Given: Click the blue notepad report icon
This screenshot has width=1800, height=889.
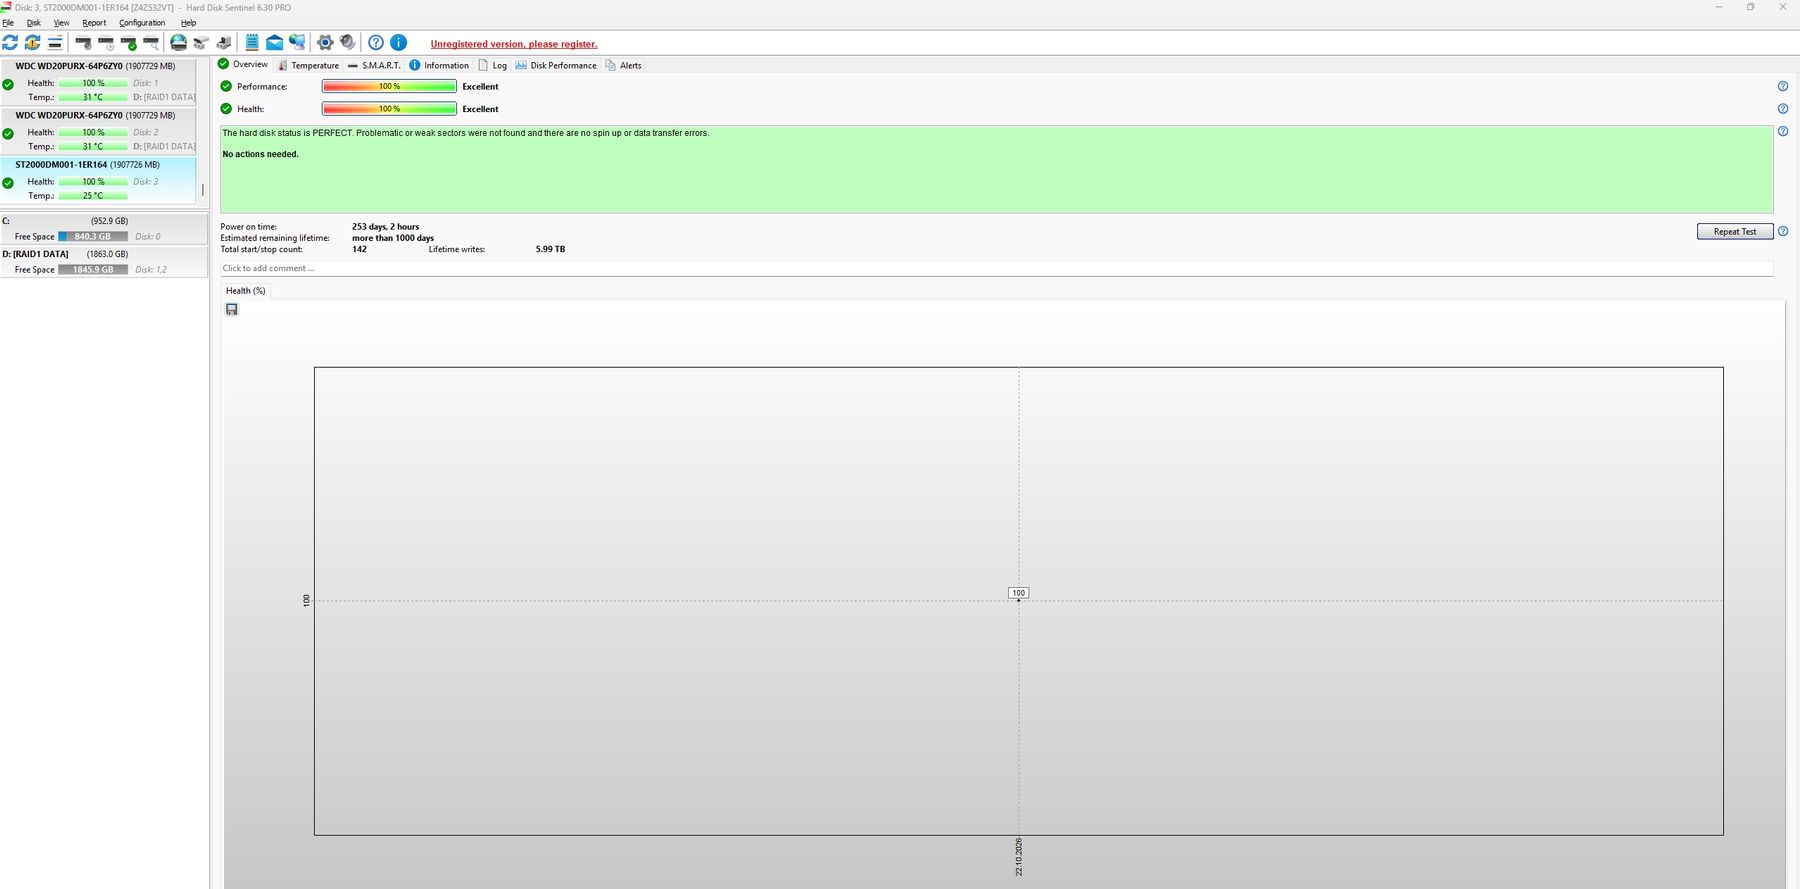Looking at the screenshot, I should (x=252, y=43).
